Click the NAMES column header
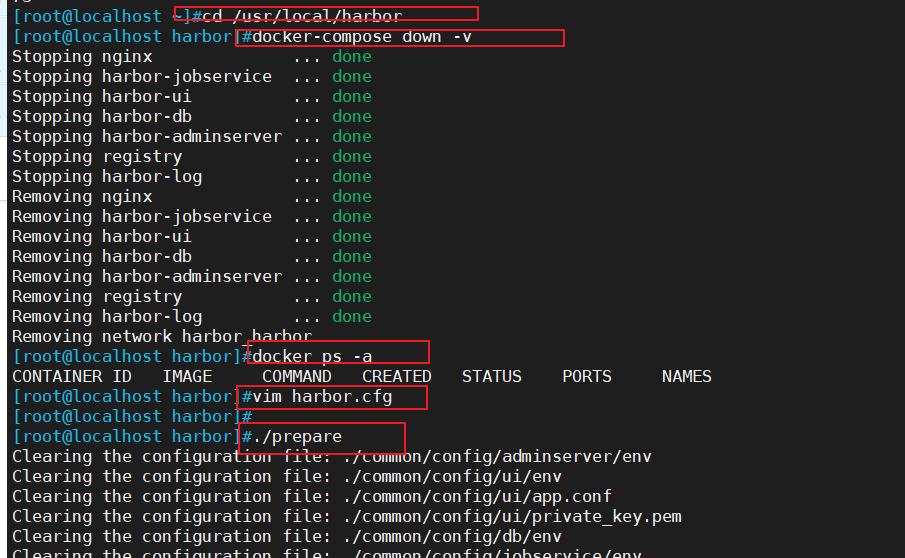The image size is (905, 558). [687, 377]
